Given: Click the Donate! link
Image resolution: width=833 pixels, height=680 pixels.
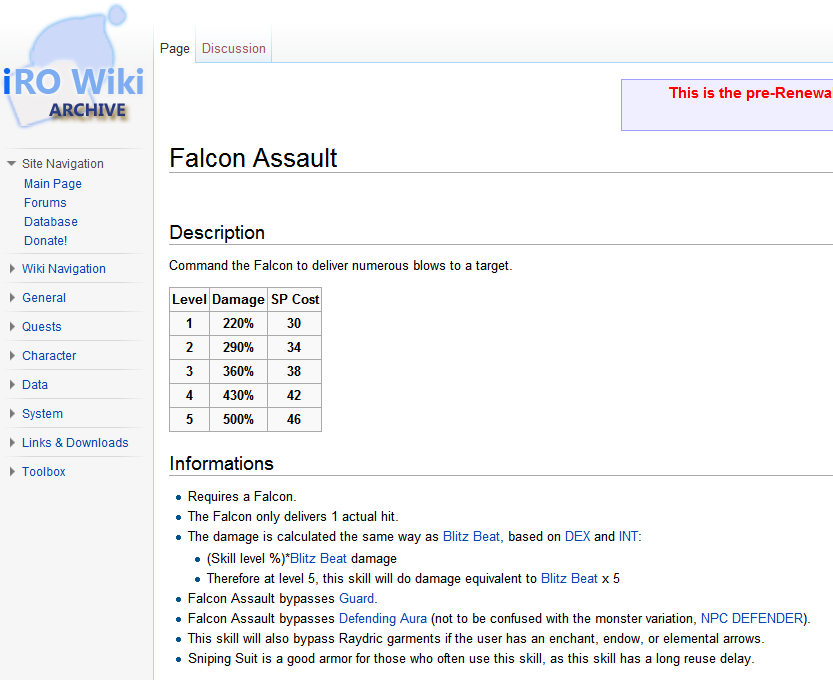Looking at the screenshot, I should click(46, 241).
